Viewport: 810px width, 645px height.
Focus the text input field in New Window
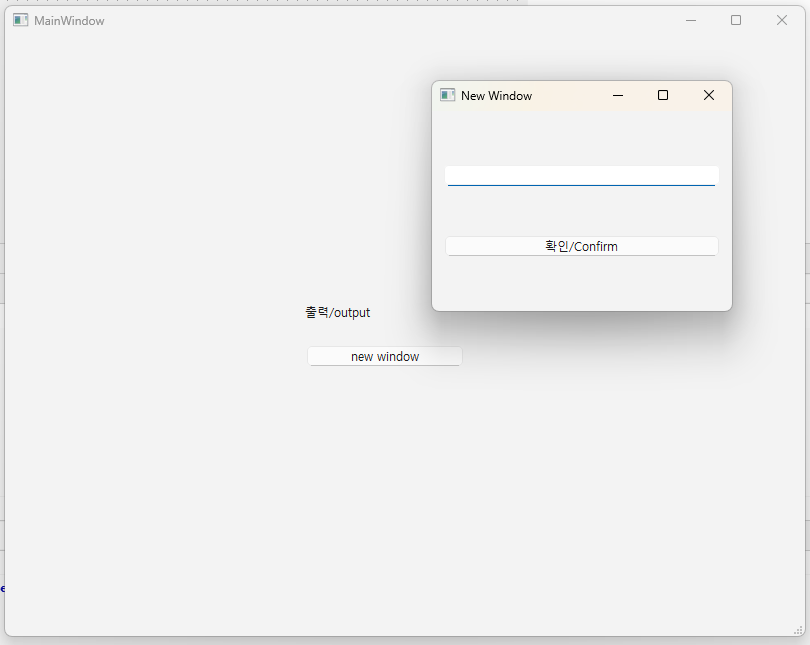click(581, 175)
